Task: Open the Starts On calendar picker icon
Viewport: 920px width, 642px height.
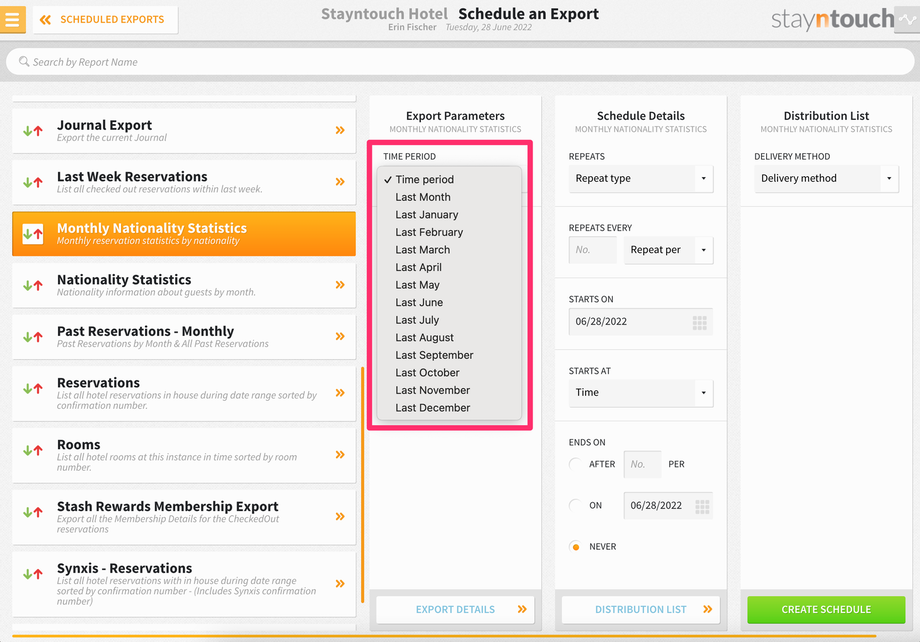Action: point(699,322)
